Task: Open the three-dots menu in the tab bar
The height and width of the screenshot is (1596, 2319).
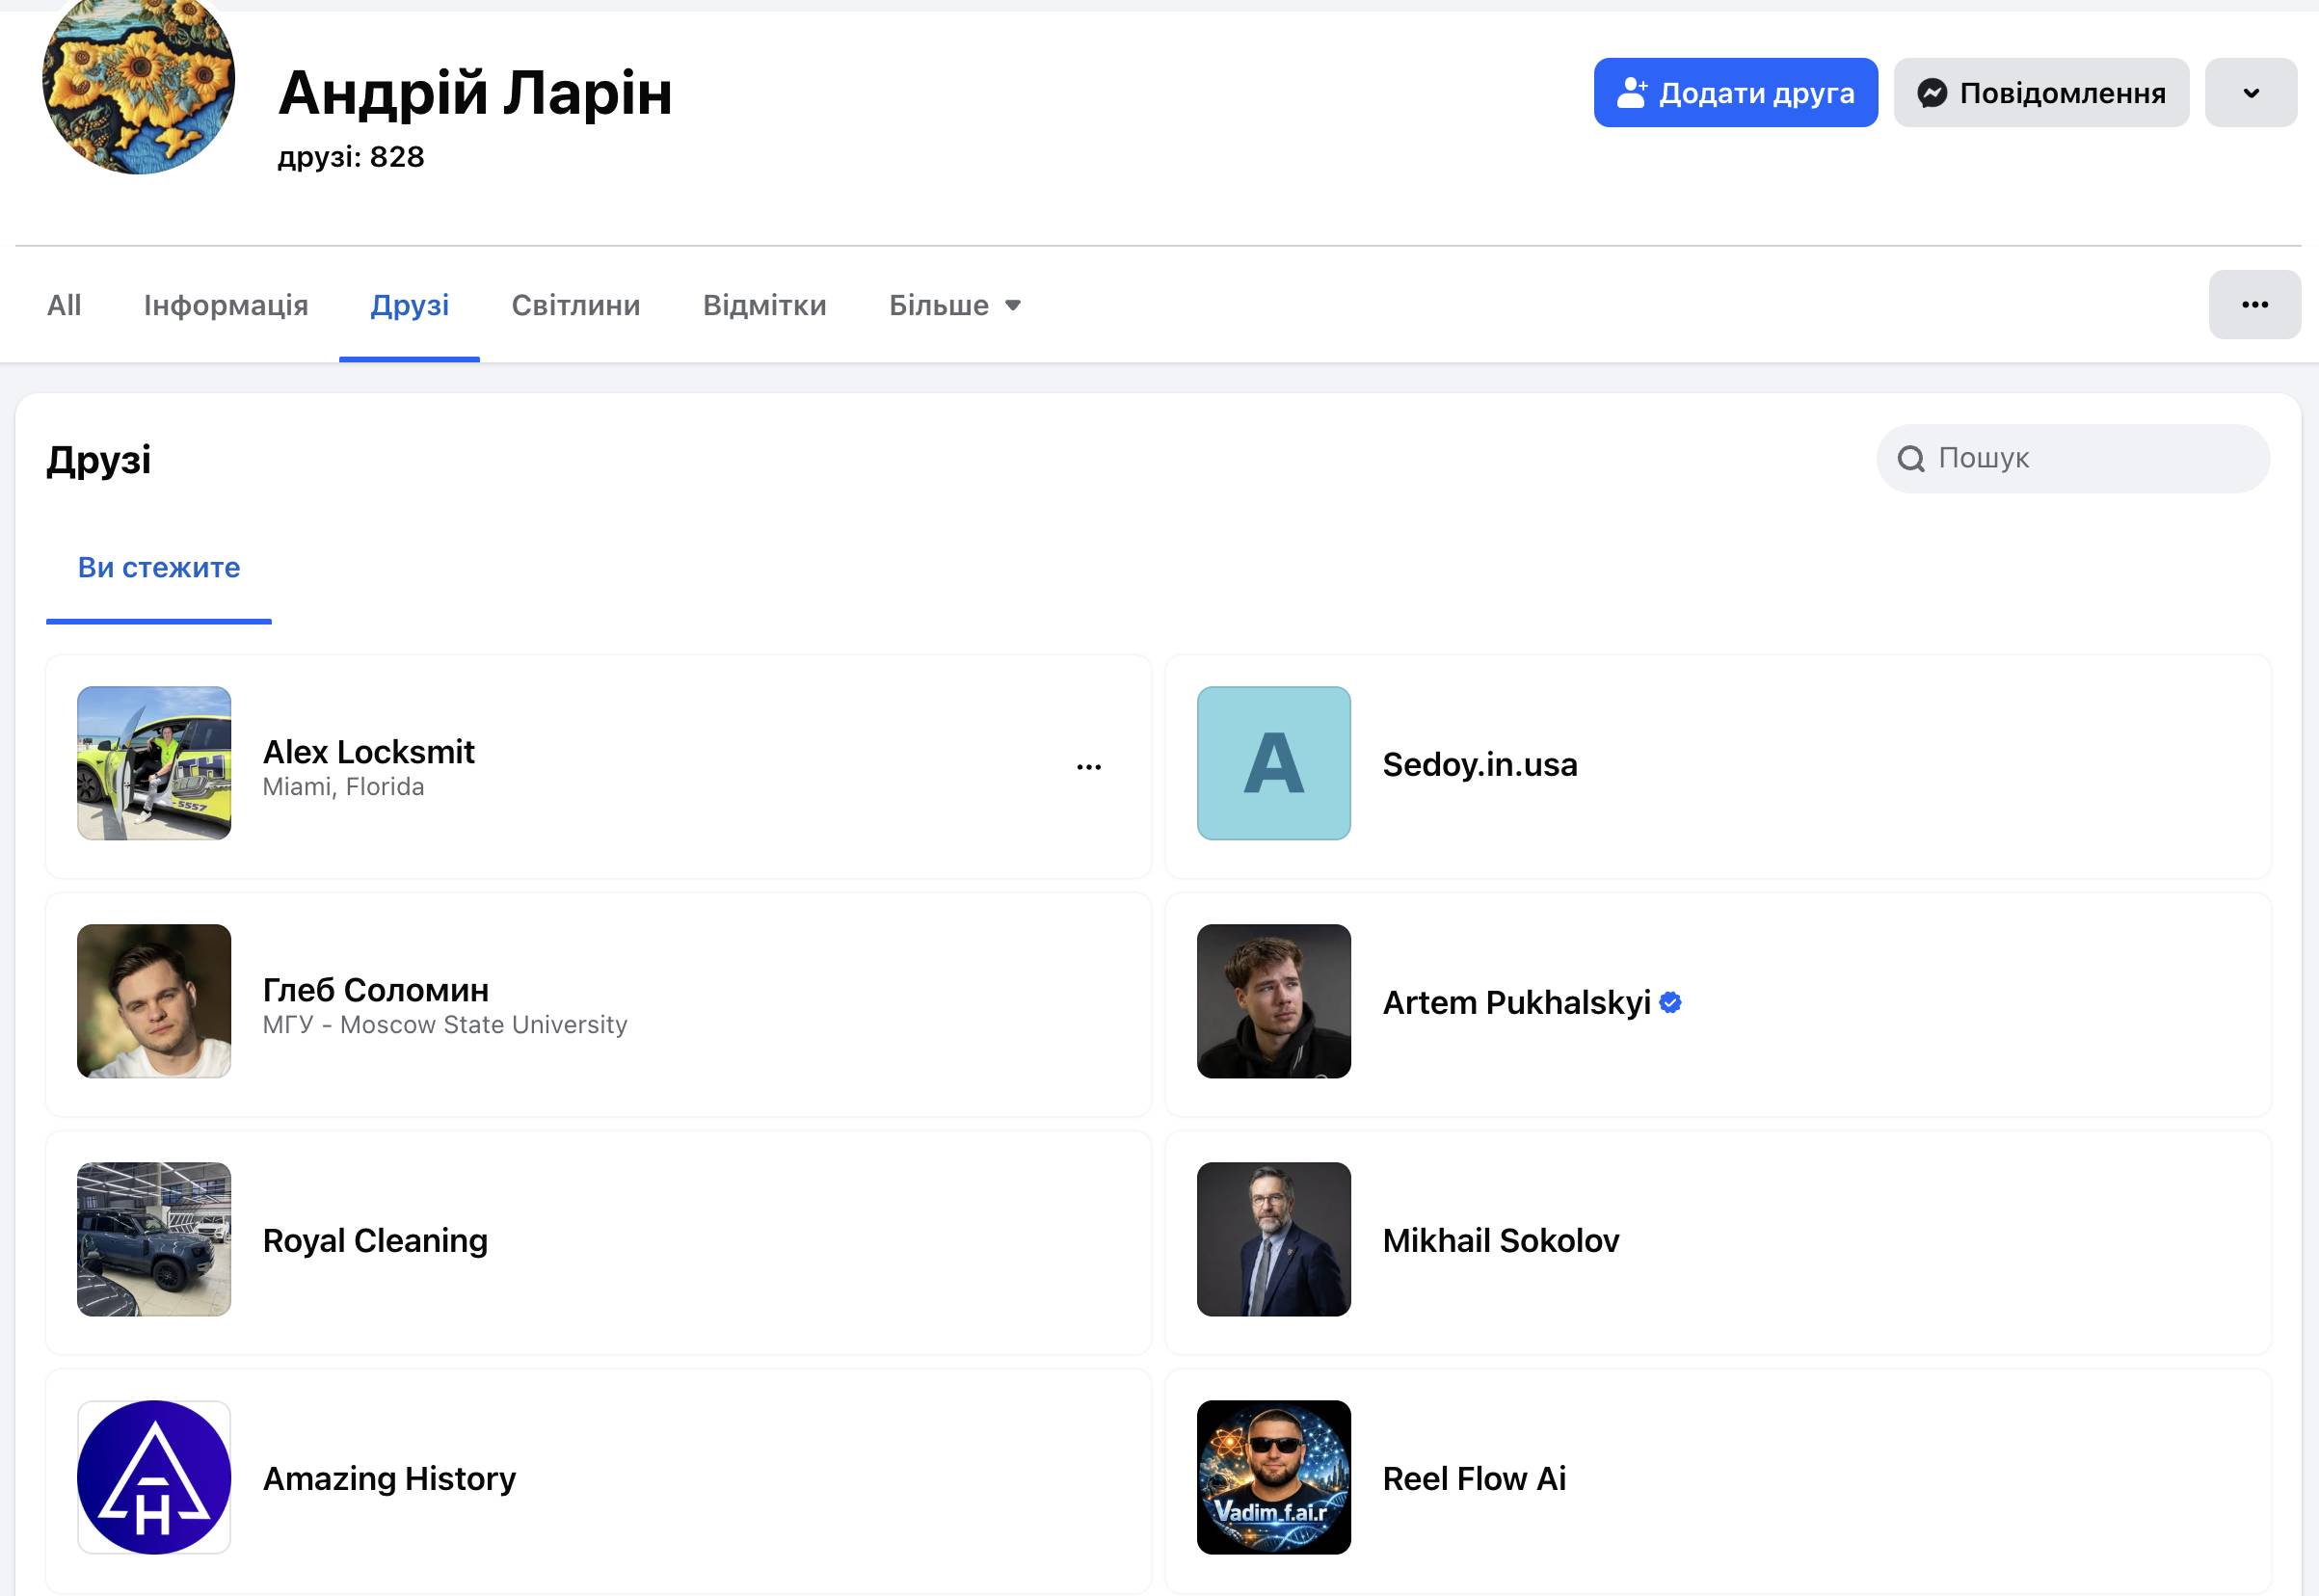Action: tap(2255, 304)
